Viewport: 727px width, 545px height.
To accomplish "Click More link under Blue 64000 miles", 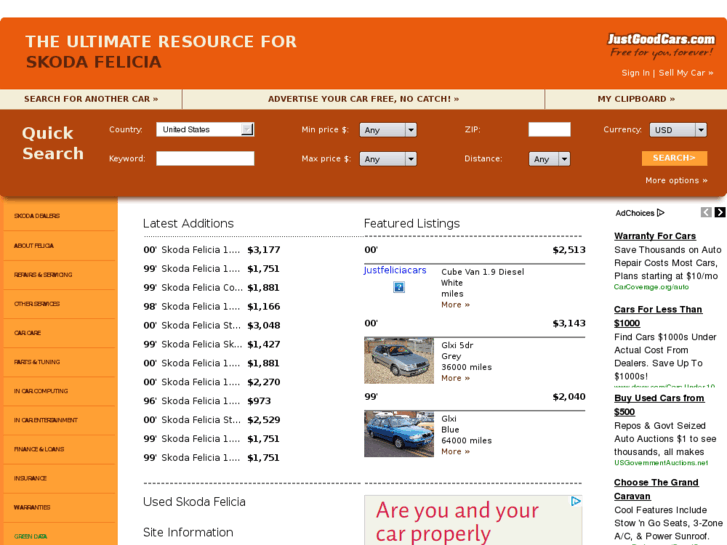I will point(455,451).
